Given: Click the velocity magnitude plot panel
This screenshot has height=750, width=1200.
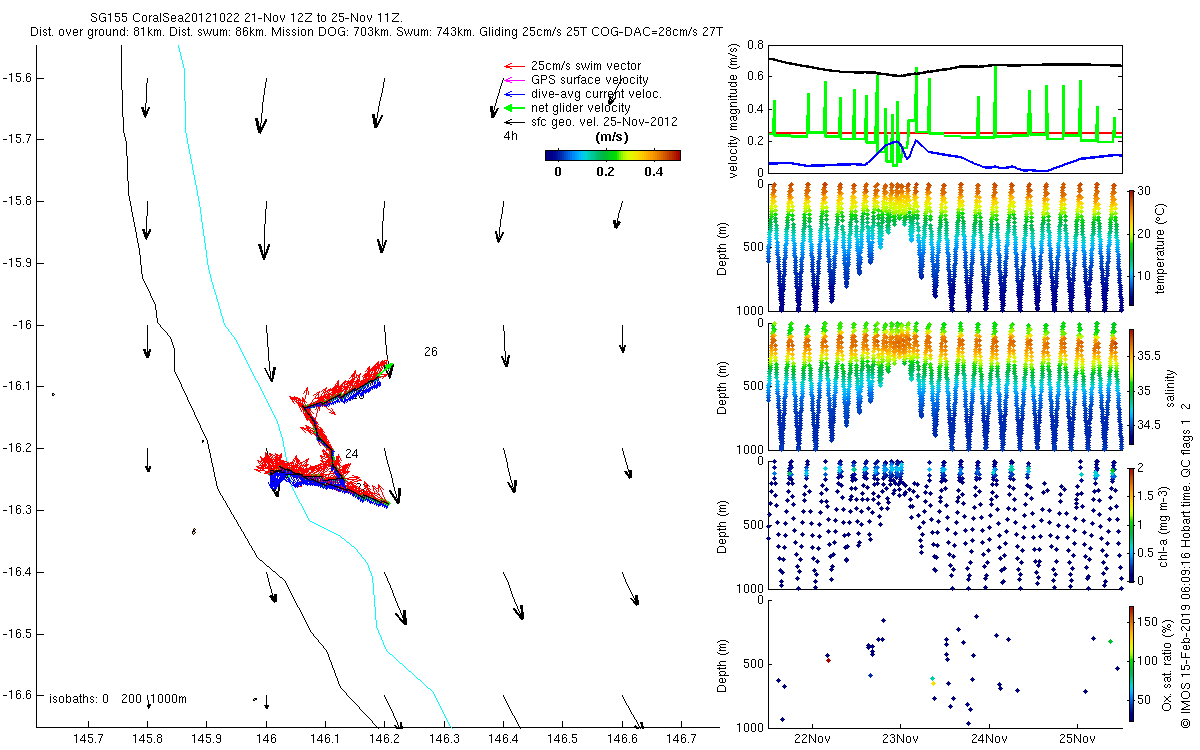Looking at the screenshot, I should coord(944,108).
